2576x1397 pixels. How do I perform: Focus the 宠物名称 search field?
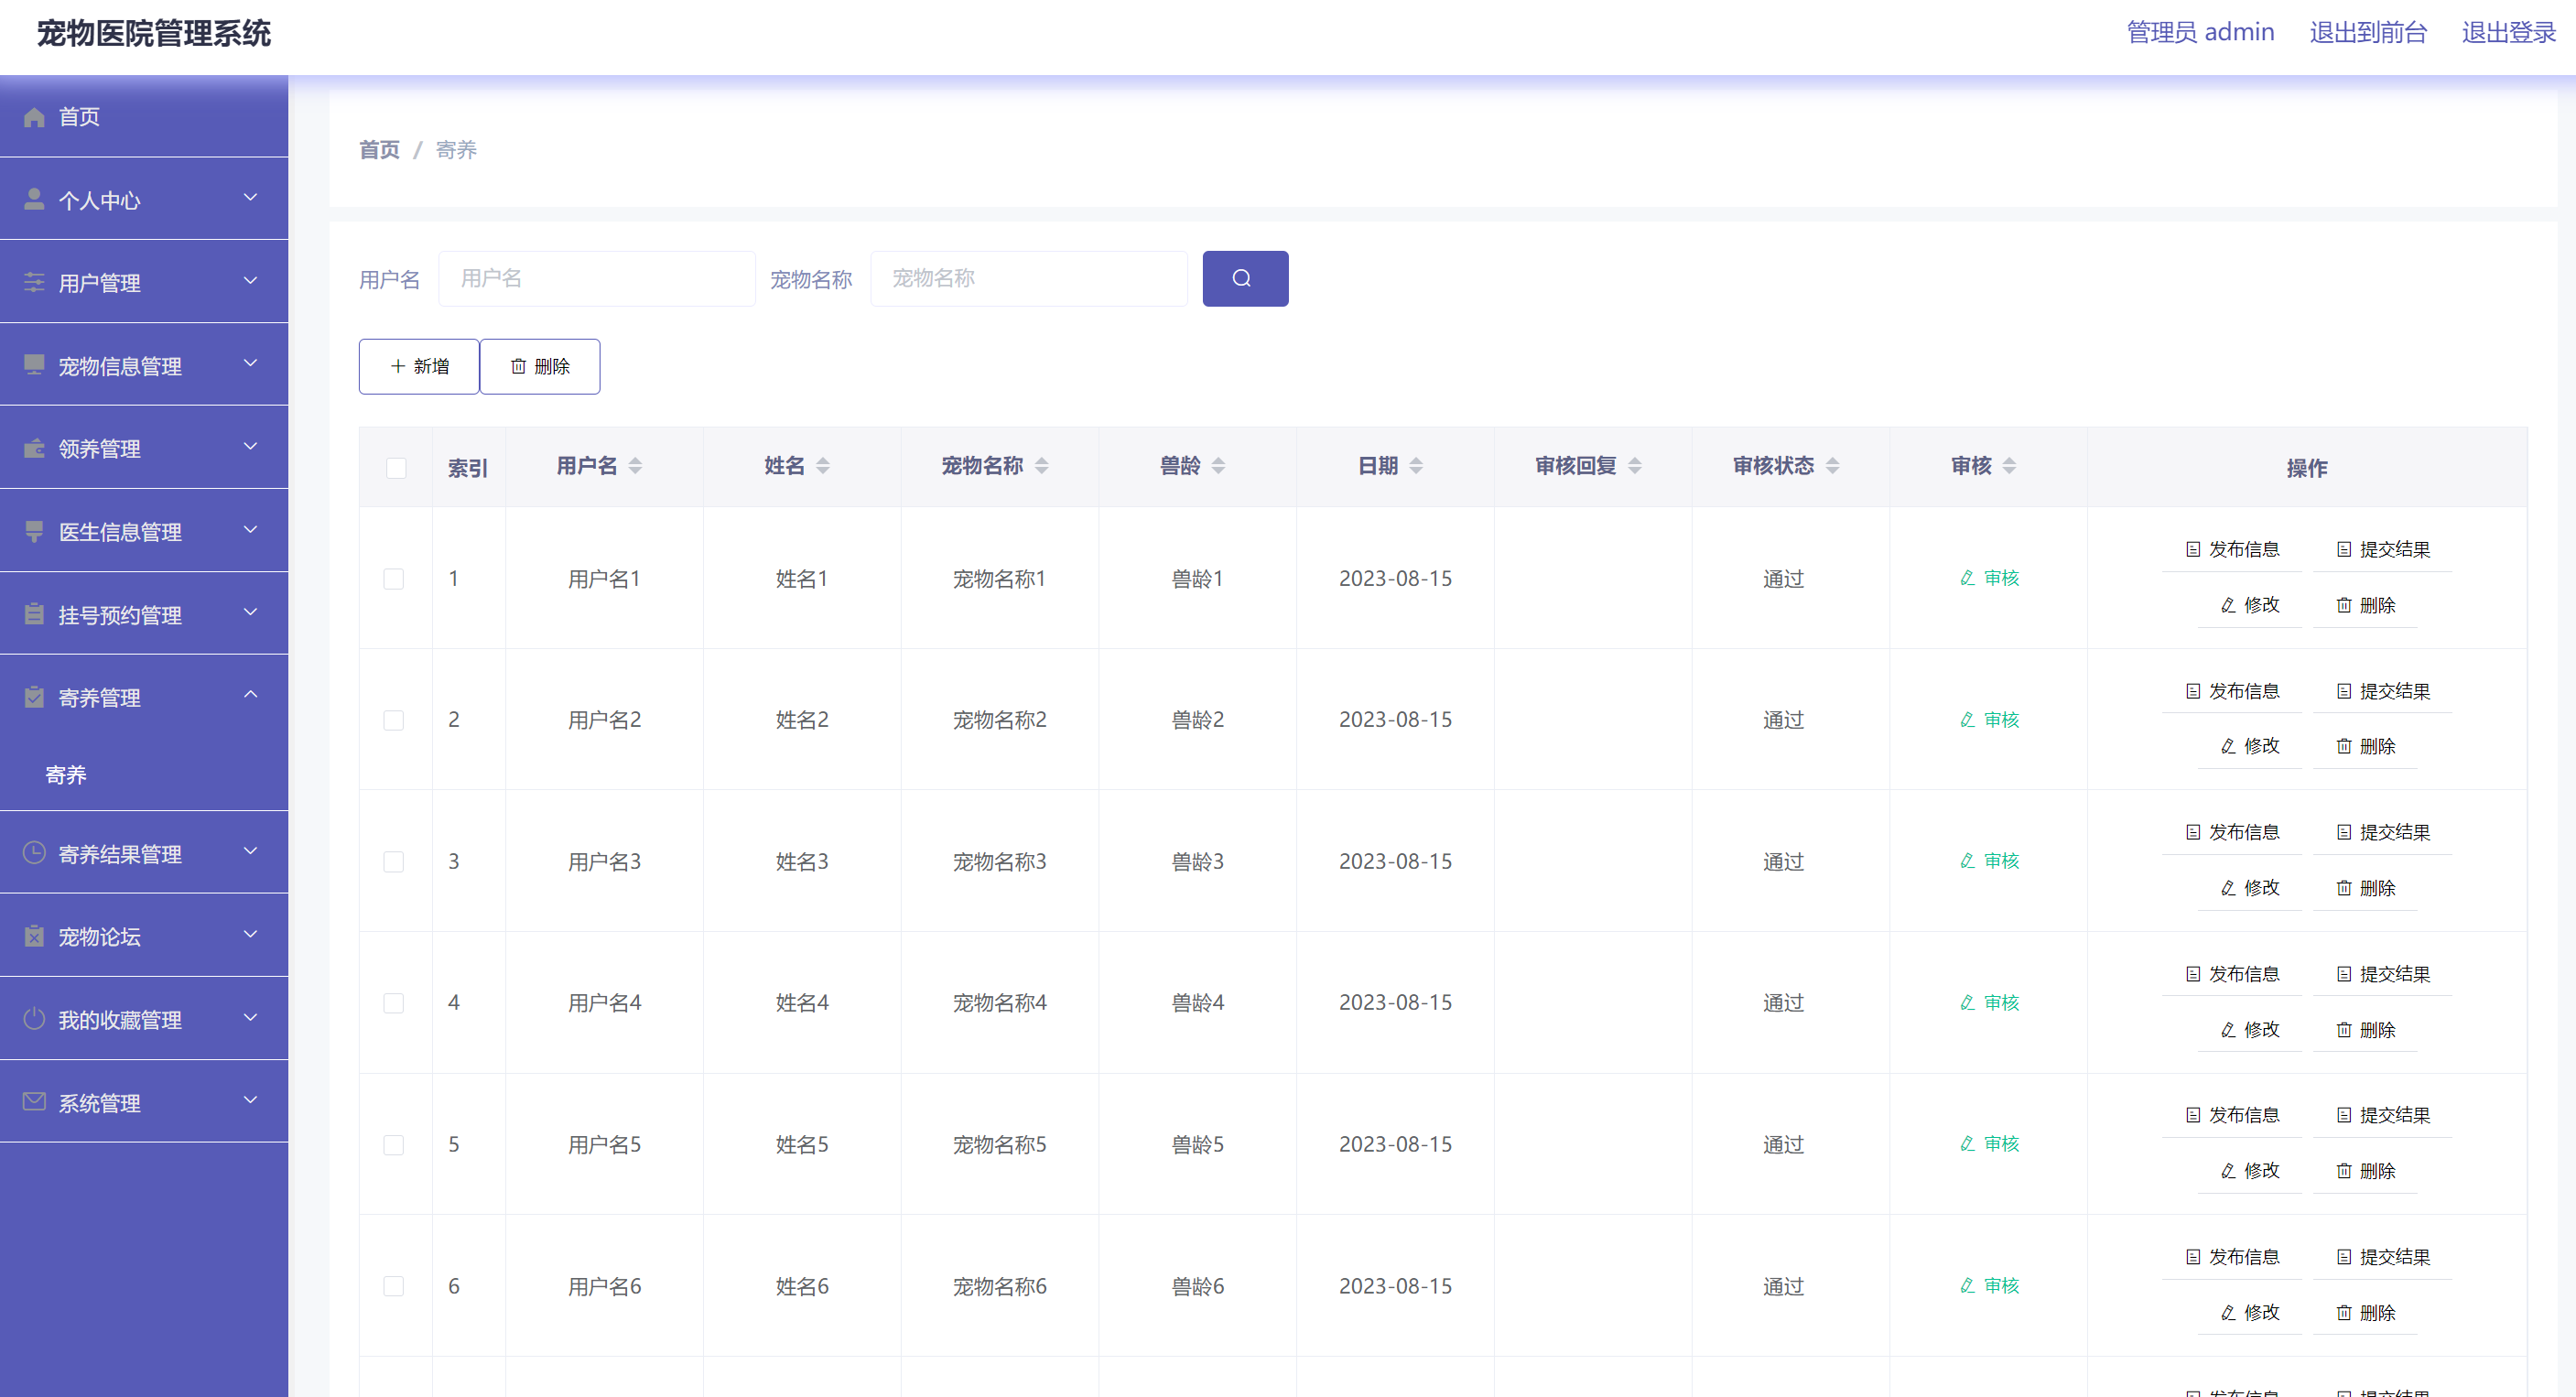click(1029, 278)
